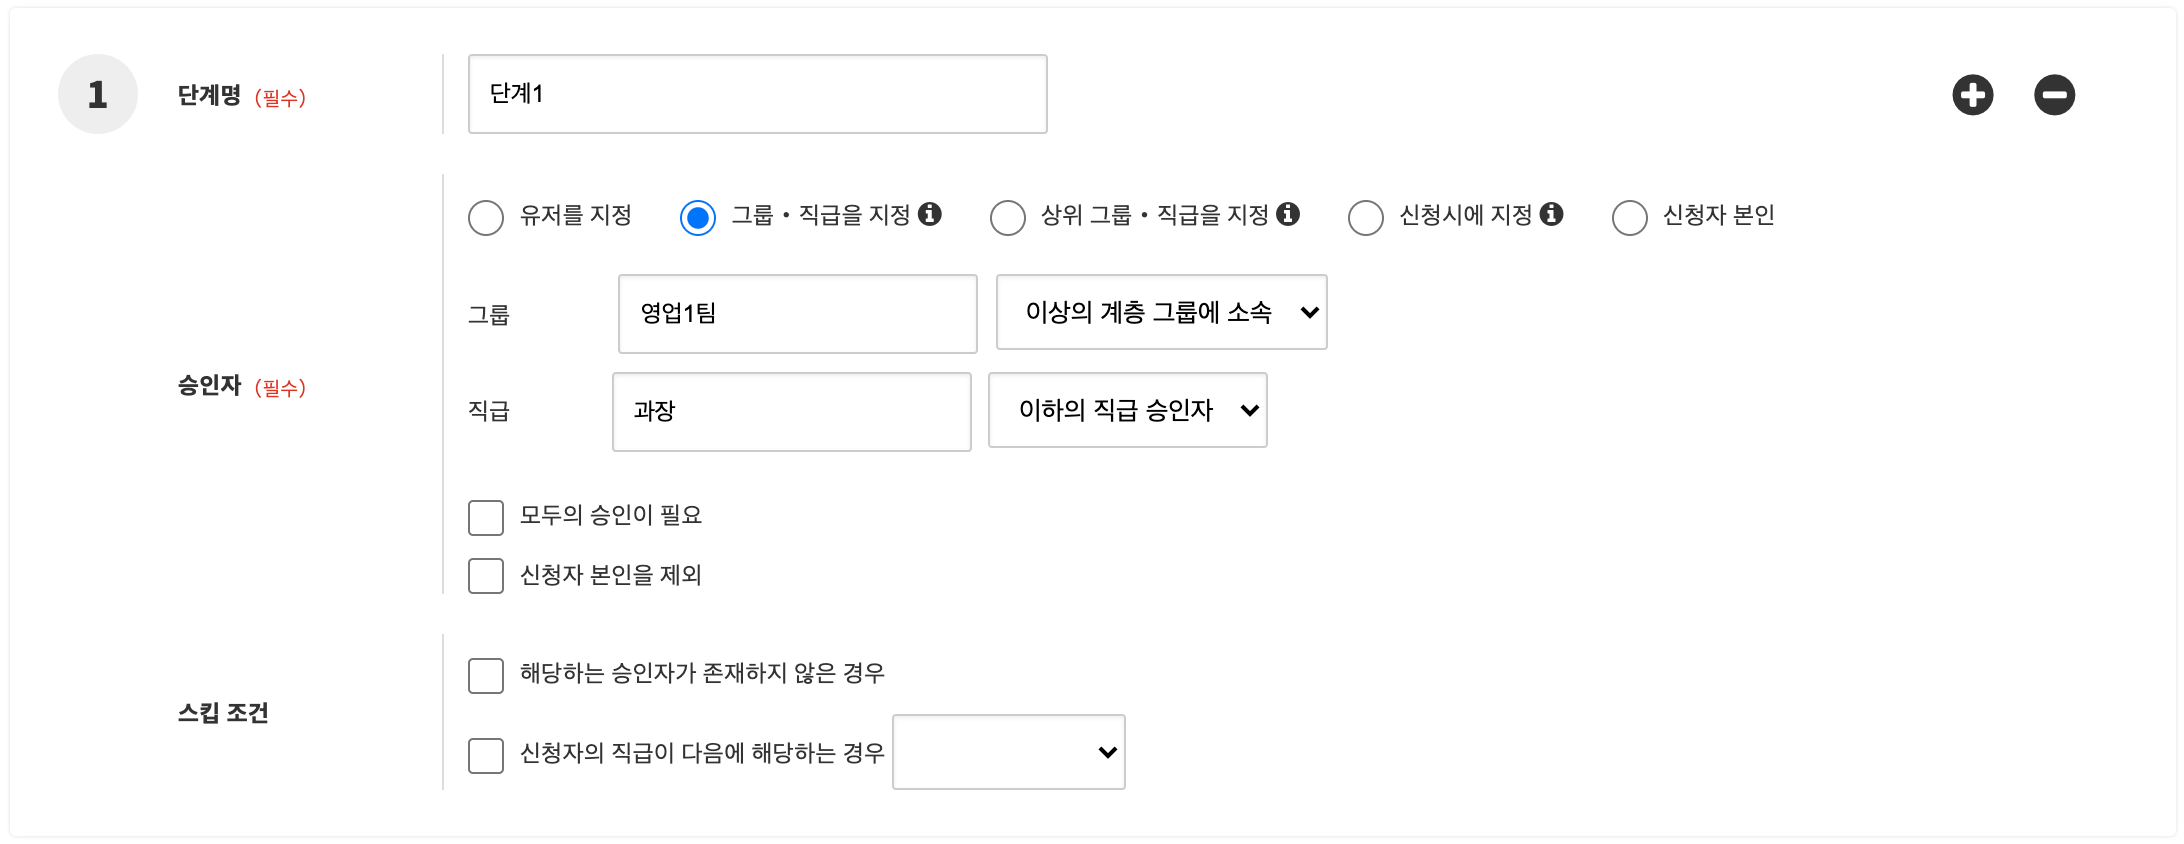Image resolution: width=2184 pixels, height=844 pixels.
Task: Click info icon beside 그룹・직급을 지정
Action: 930,214
